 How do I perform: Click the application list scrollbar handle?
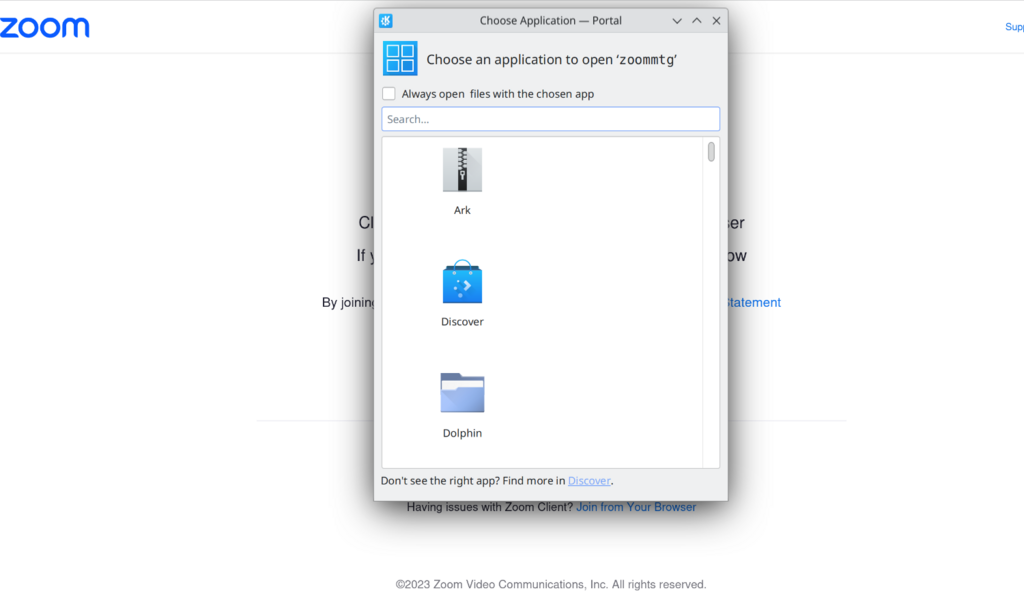[x=711, y=152]
